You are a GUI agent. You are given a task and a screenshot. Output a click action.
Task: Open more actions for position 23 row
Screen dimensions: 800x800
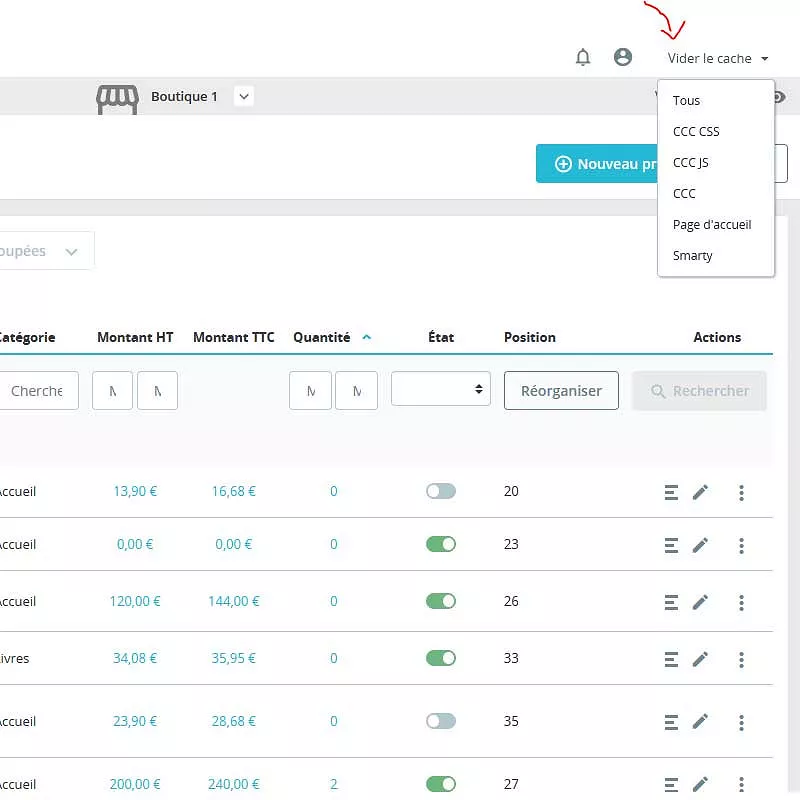click(741, 545)
